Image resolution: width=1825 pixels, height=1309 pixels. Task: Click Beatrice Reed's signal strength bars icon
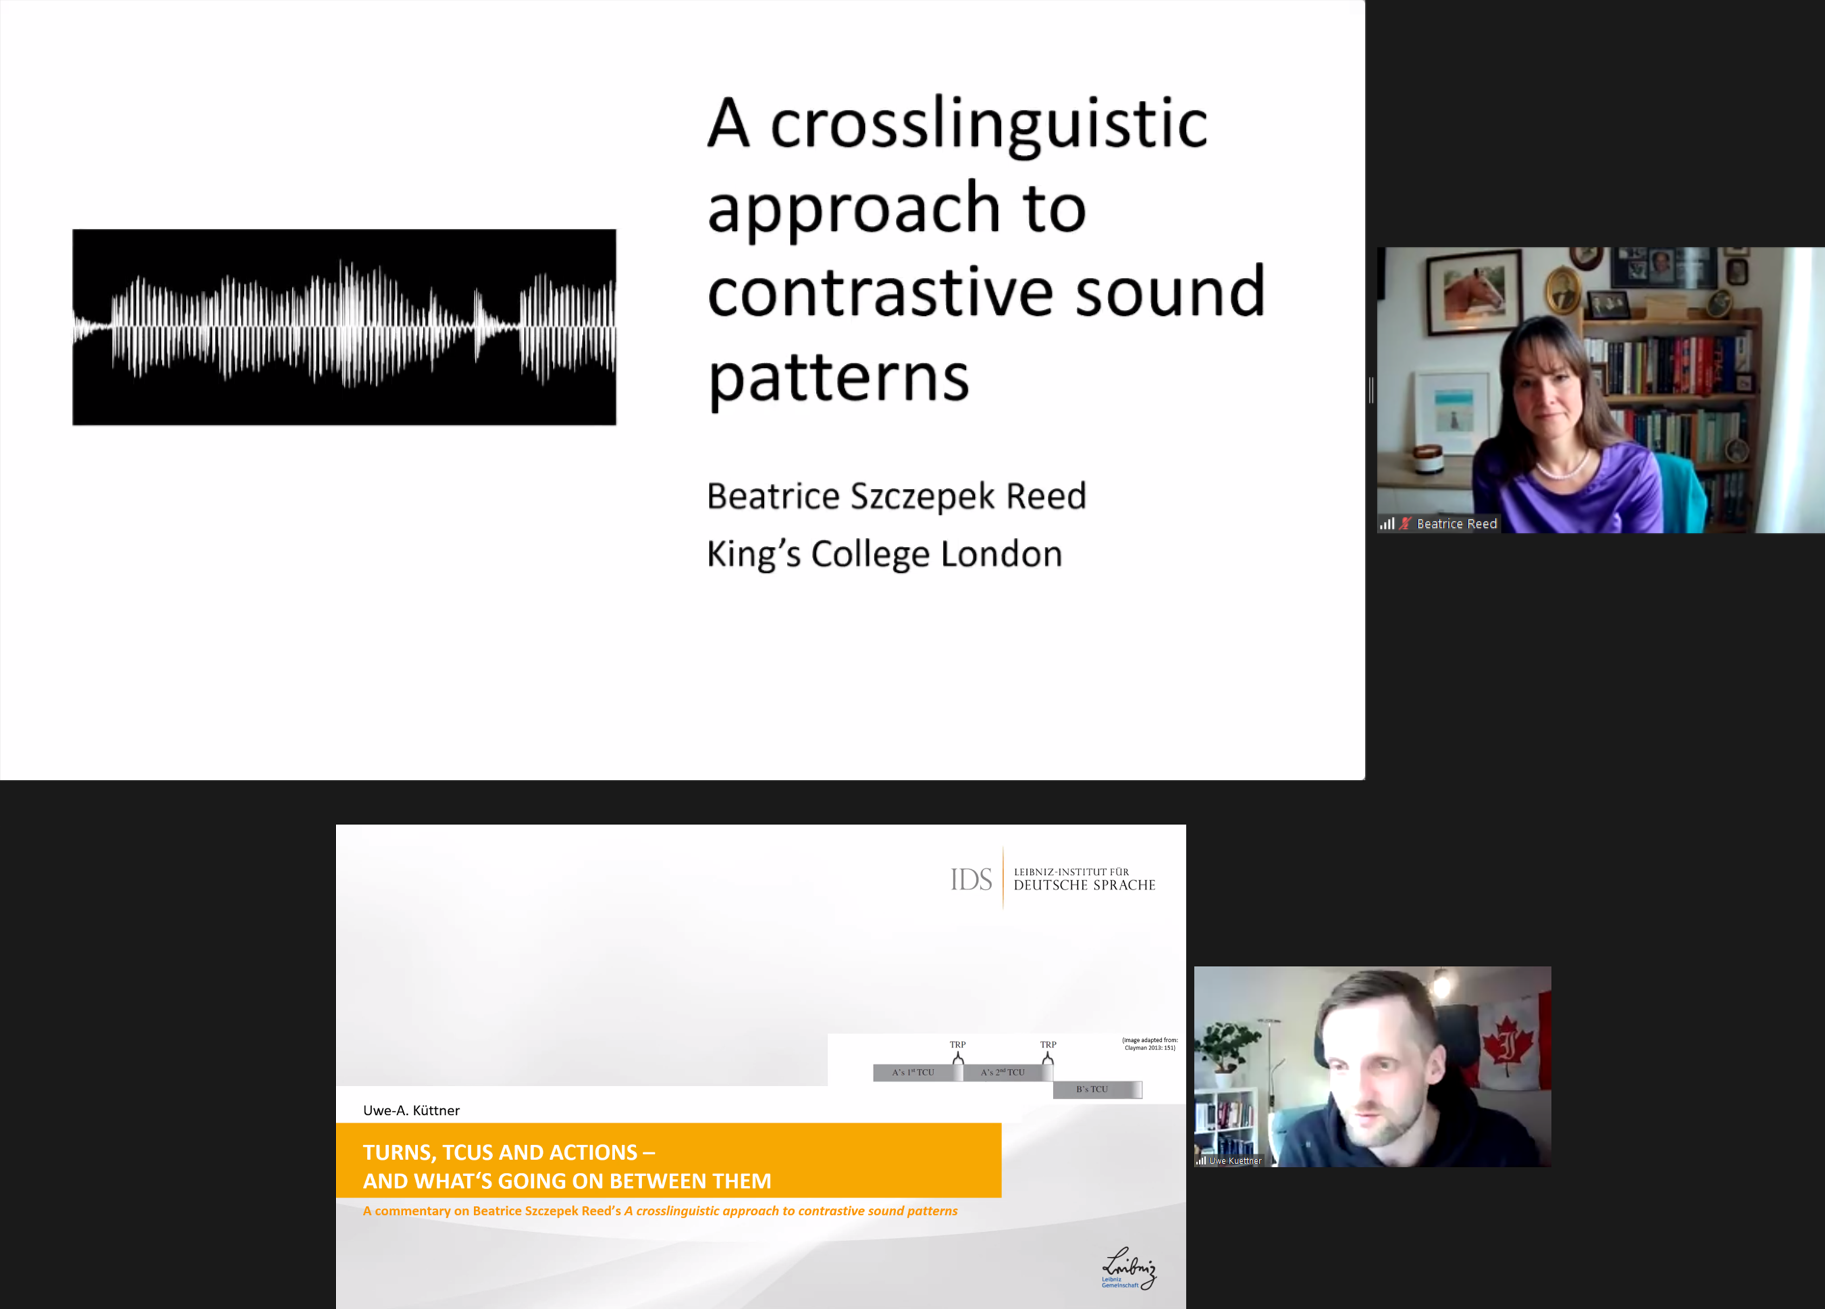[1387, 523]
